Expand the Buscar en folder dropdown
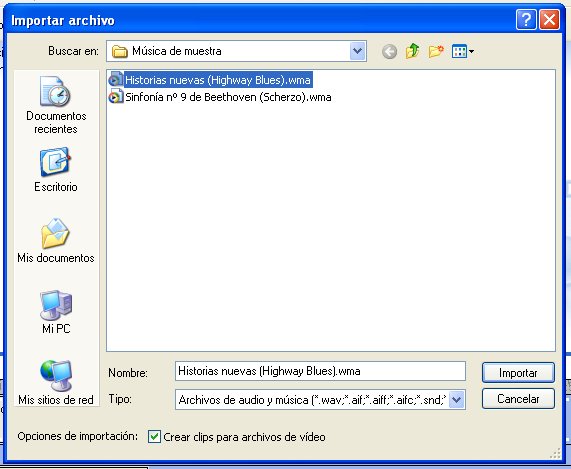The height and width of the screenshot is (469, 571). click(x=357, y=51)
